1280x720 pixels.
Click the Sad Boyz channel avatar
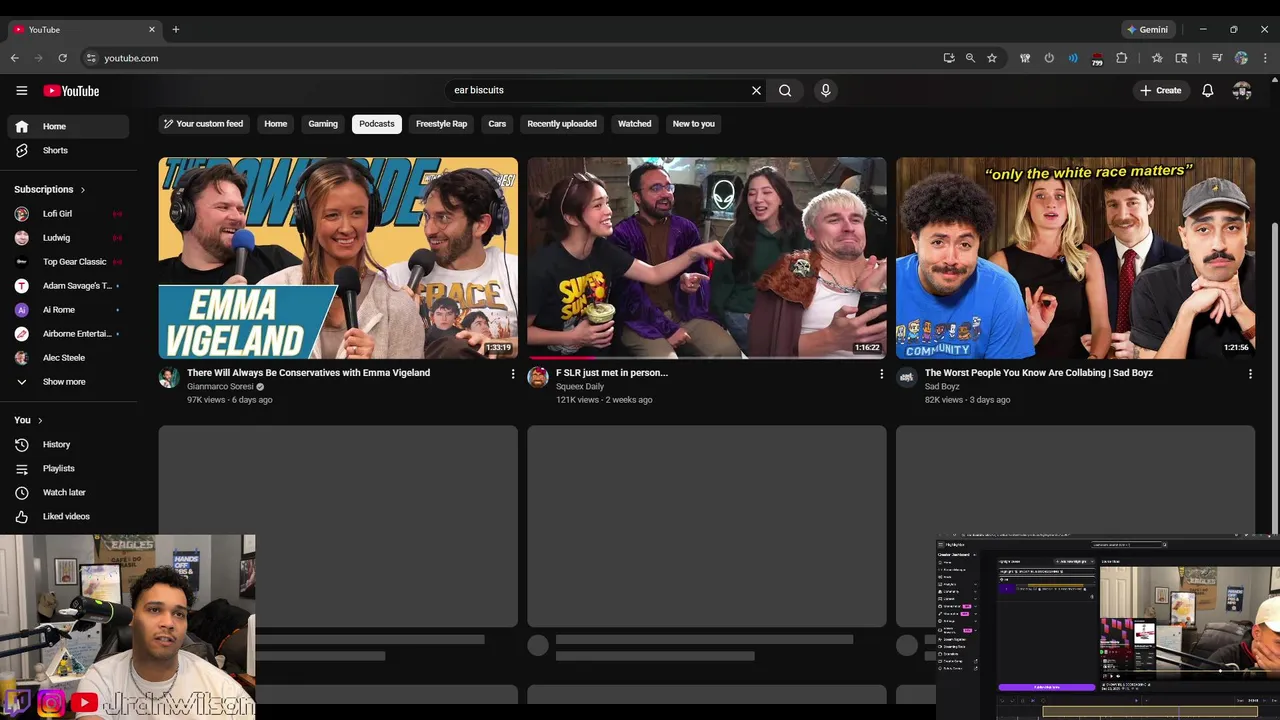[x=907, y=377]
